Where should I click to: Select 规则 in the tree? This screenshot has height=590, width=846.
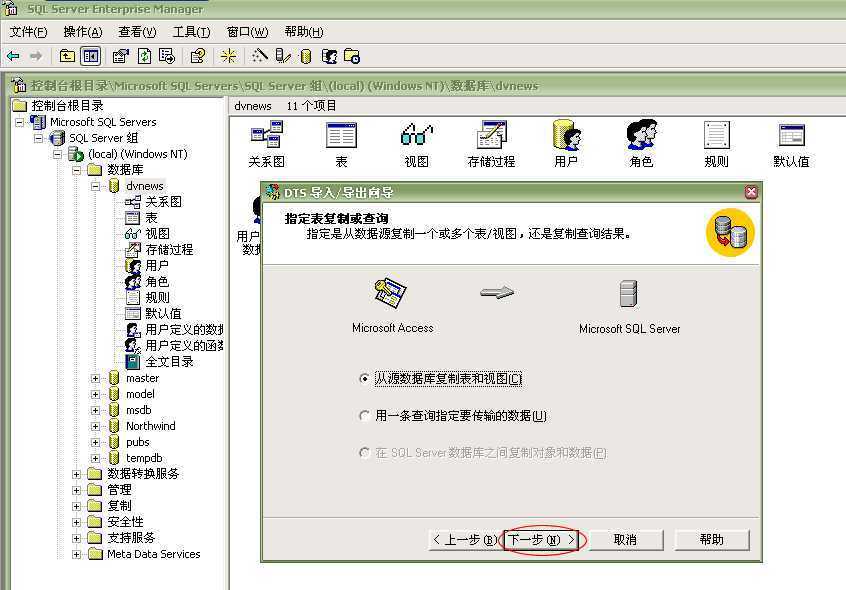pos(157,298)
